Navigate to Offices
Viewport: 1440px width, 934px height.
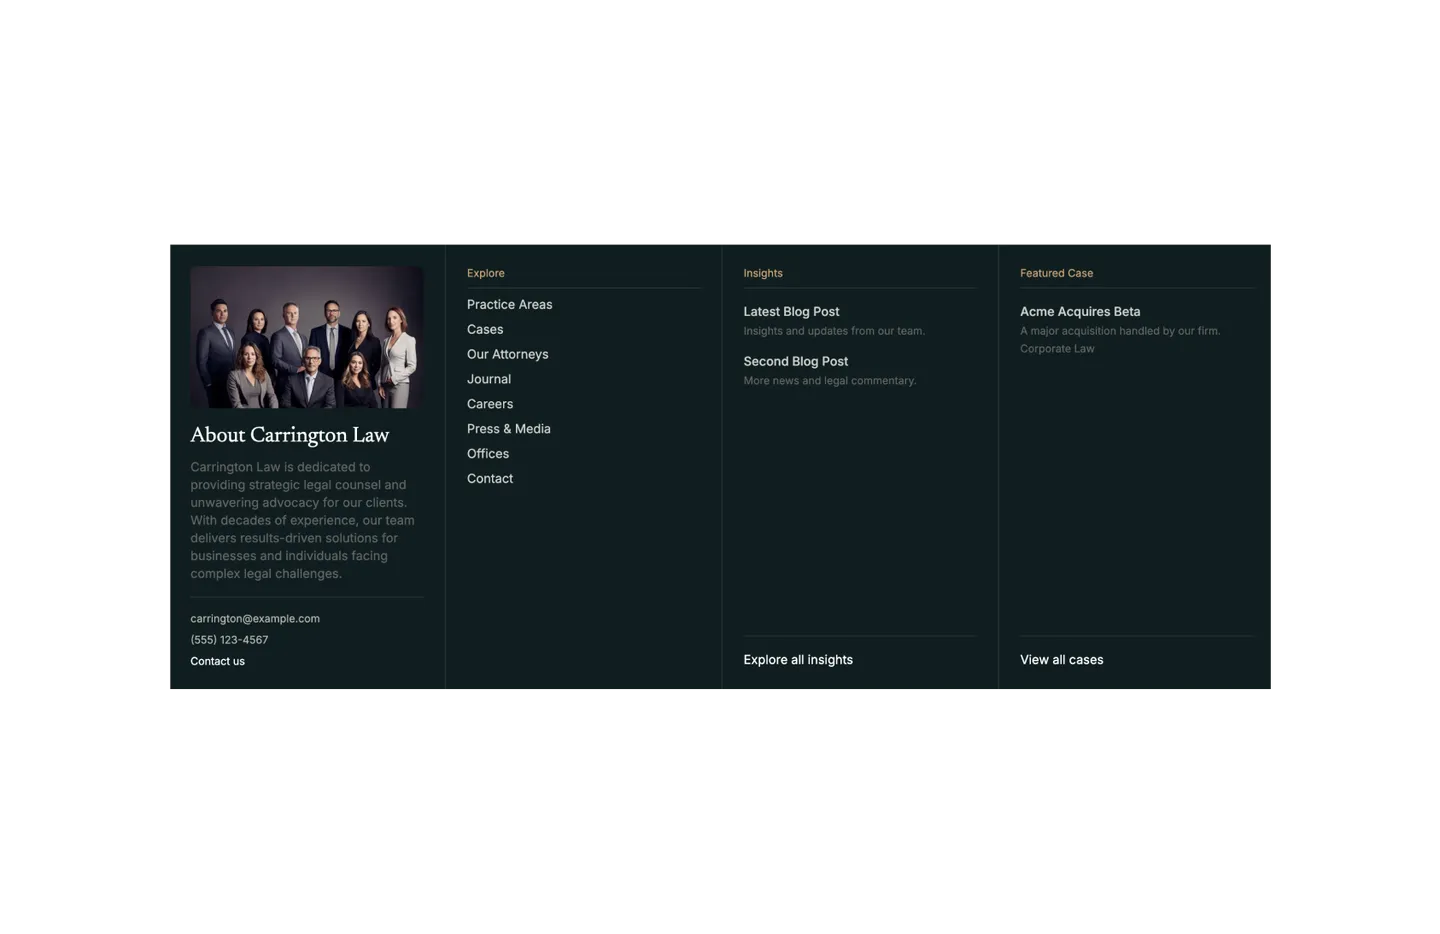(488, 454)
